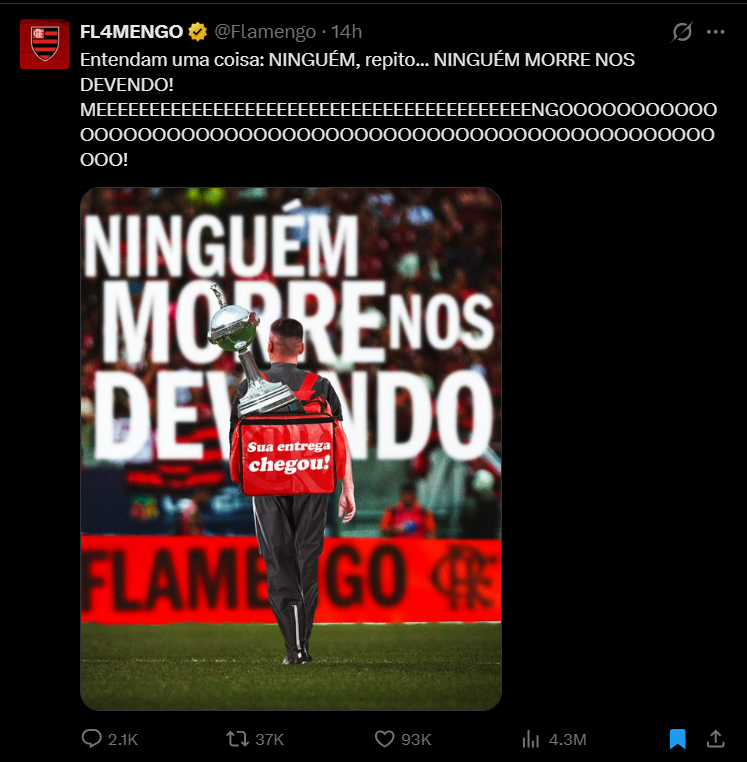Viewport: 747px width, 762px height.
Task: Like the post with the heart icon
Action: (x=384, y=739)
